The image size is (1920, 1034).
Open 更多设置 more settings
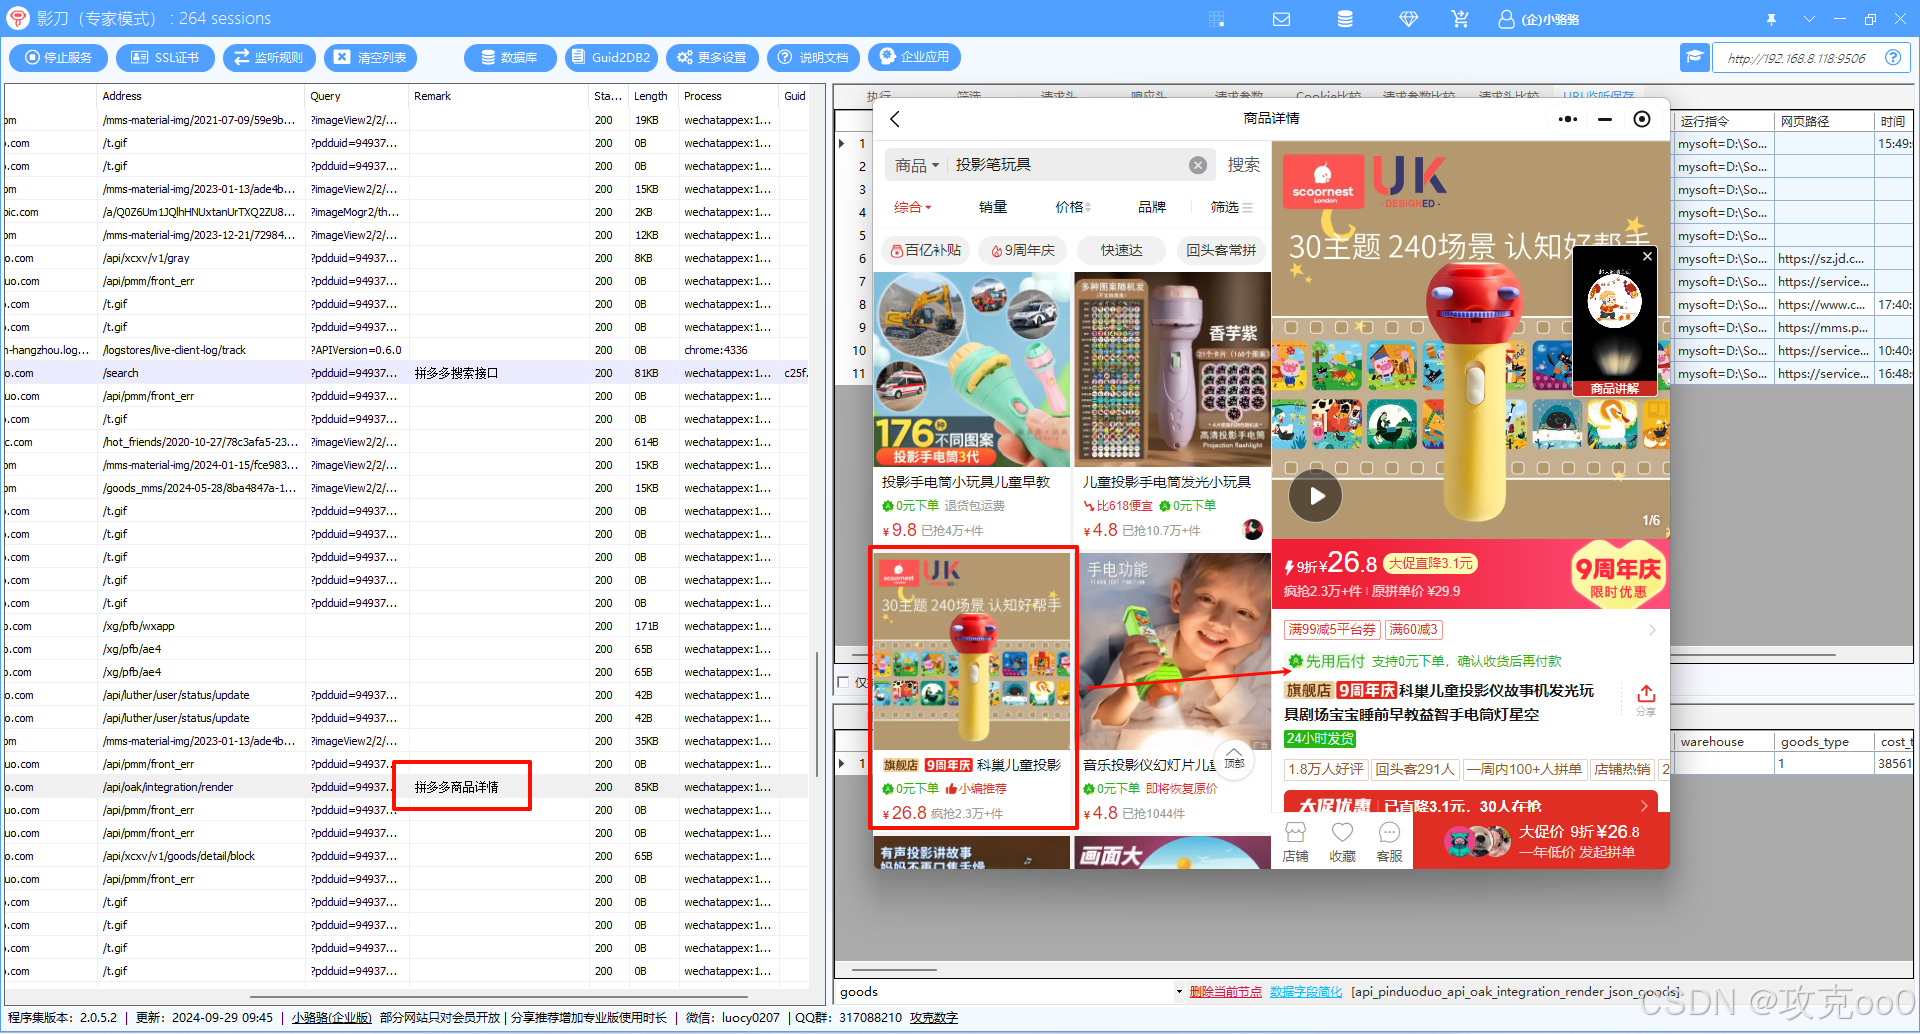click(x=712, y=58)
